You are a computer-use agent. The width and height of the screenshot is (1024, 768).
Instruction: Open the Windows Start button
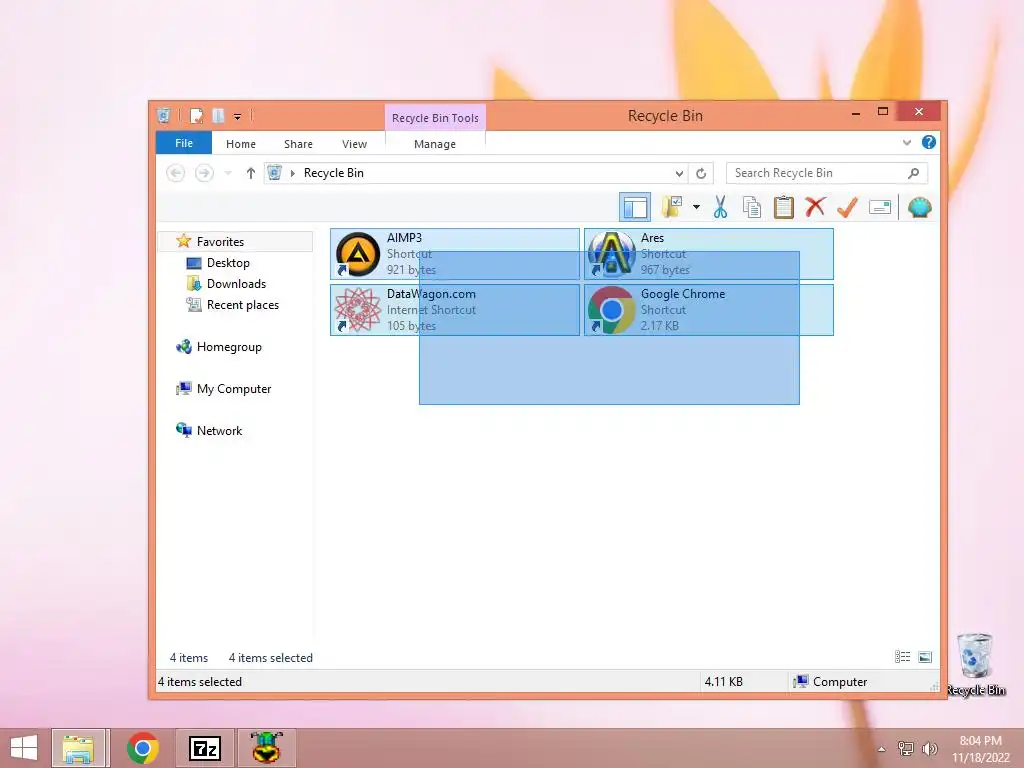pos(24,748)
